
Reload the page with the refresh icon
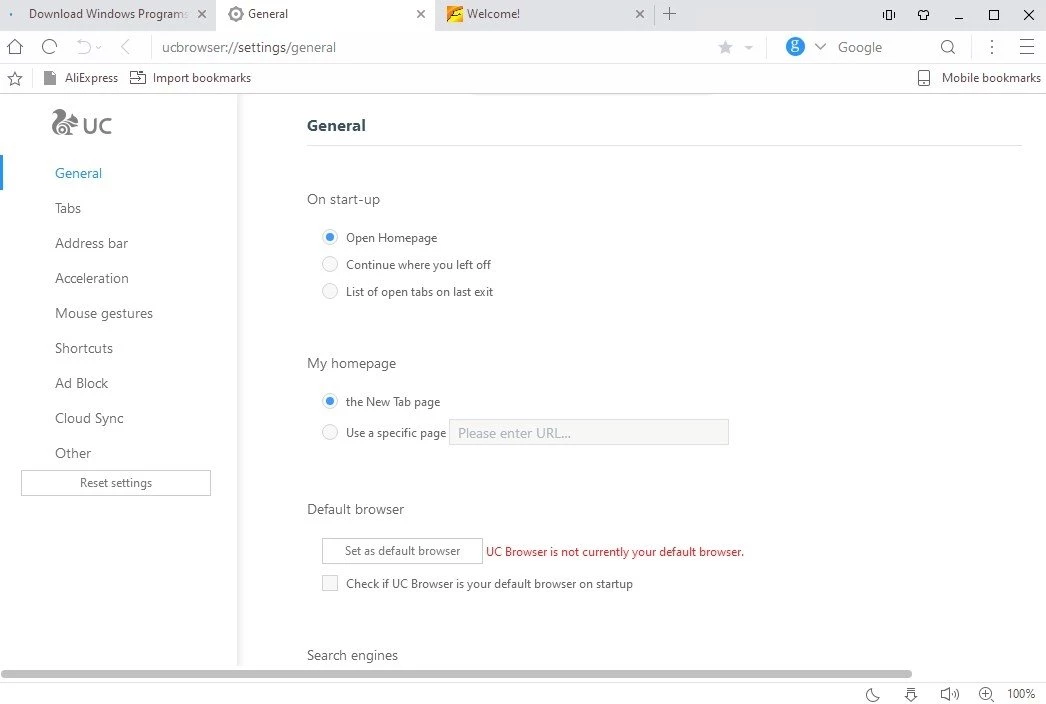49,47
